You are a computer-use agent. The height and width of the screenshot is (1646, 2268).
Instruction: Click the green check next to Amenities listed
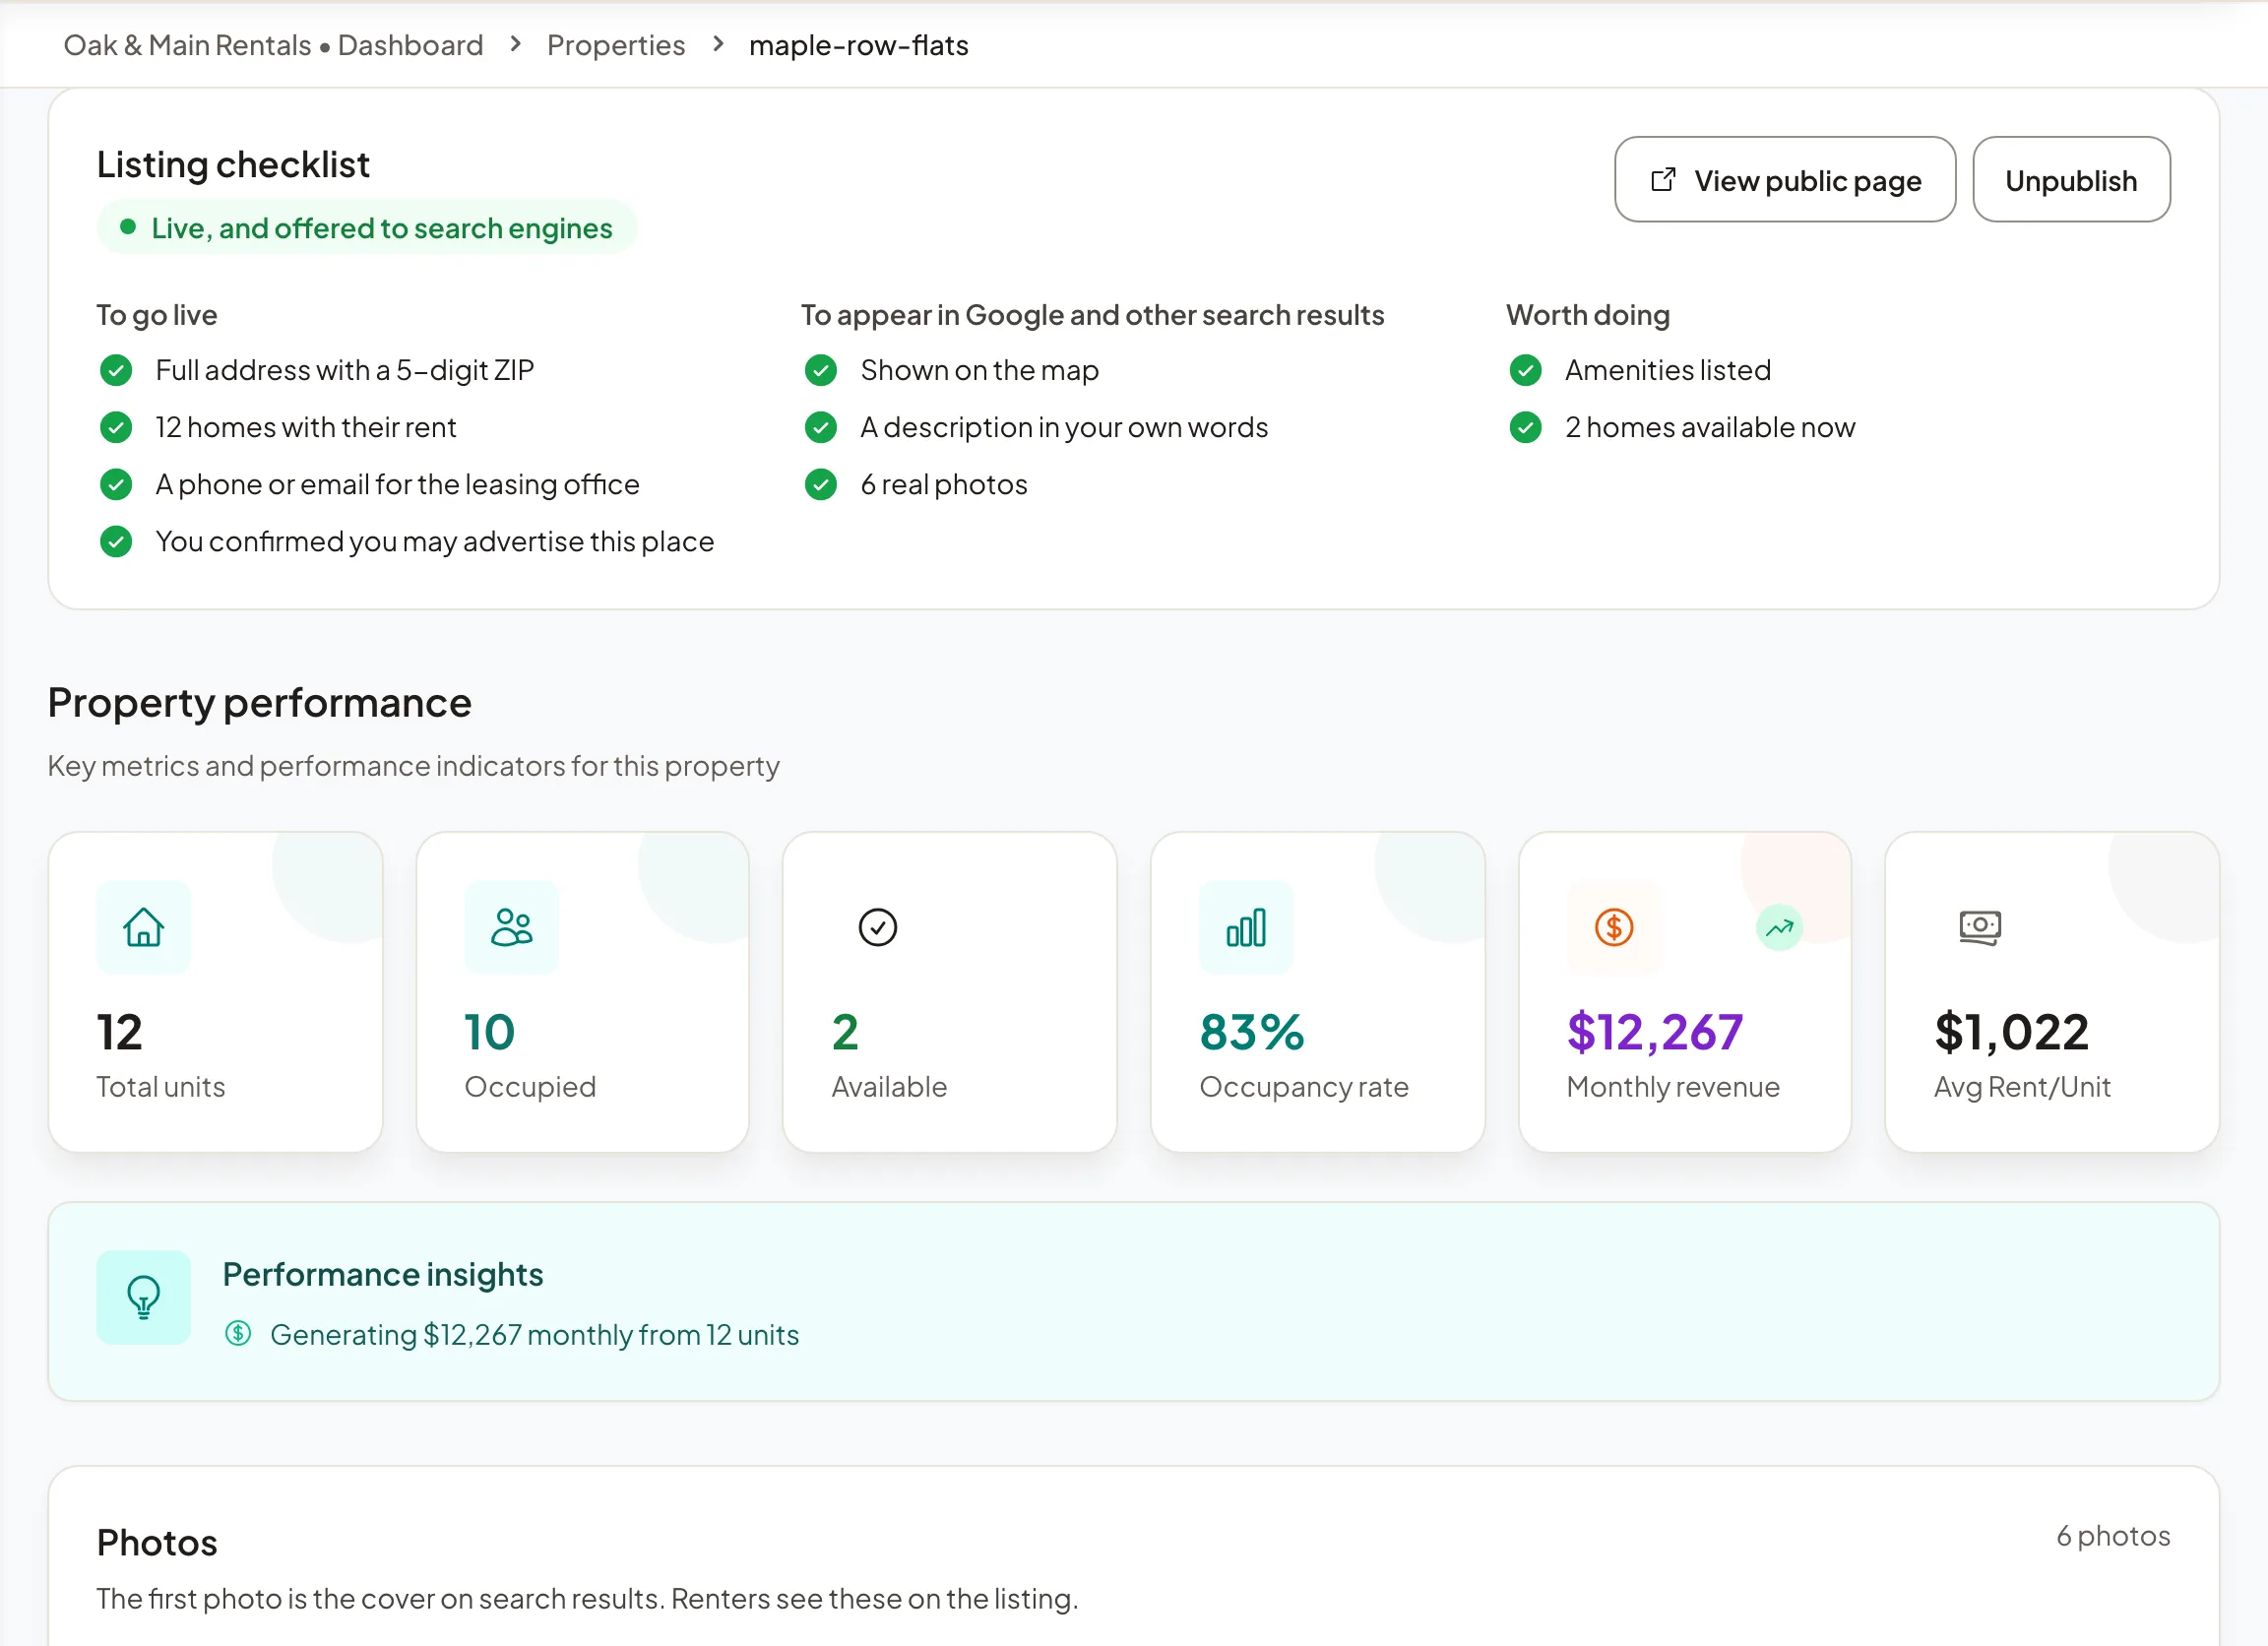(x=1525, y=370)
